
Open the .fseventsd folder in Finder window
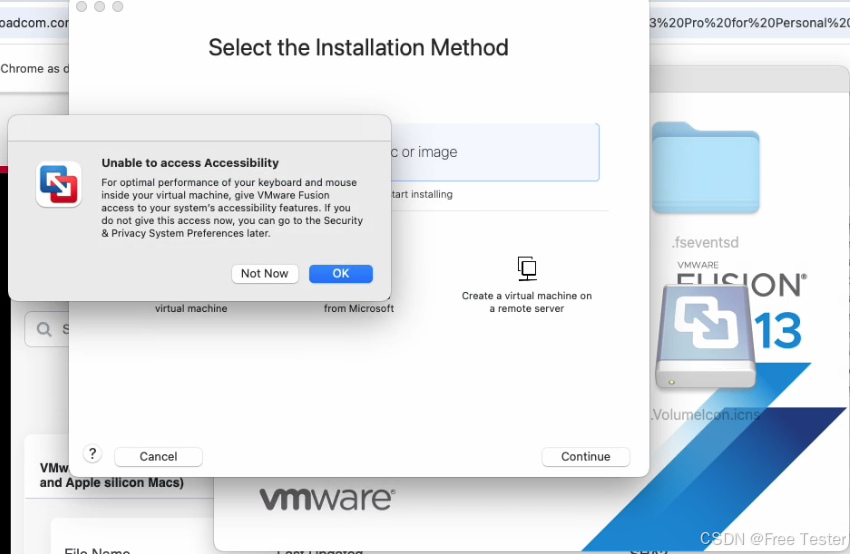click(x=705, y=168)
